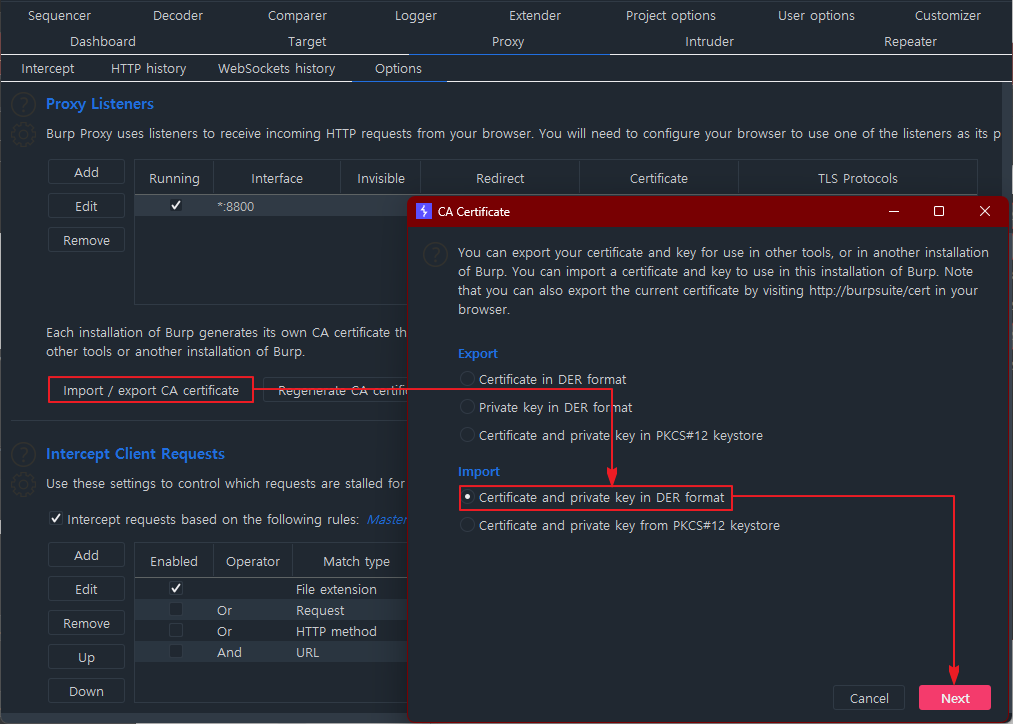
Task: Open help for Proxy Listeners section
Action: [x=23, y=104]
